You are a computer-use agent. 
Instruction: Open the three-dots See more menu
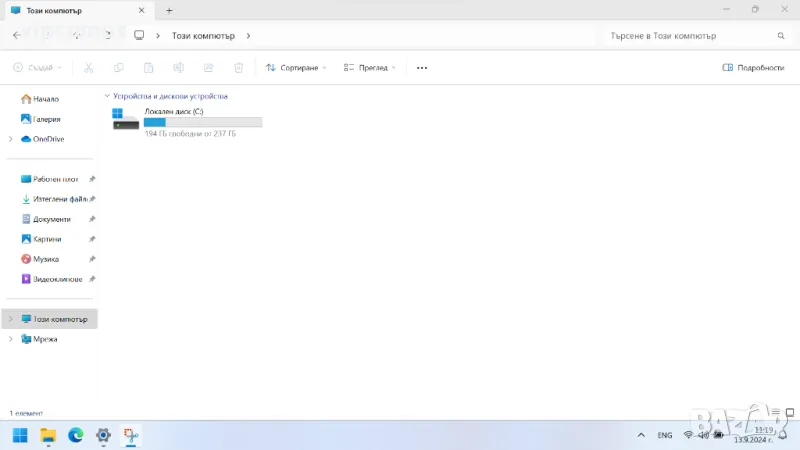pyautogui.click(x=421, y=67)
